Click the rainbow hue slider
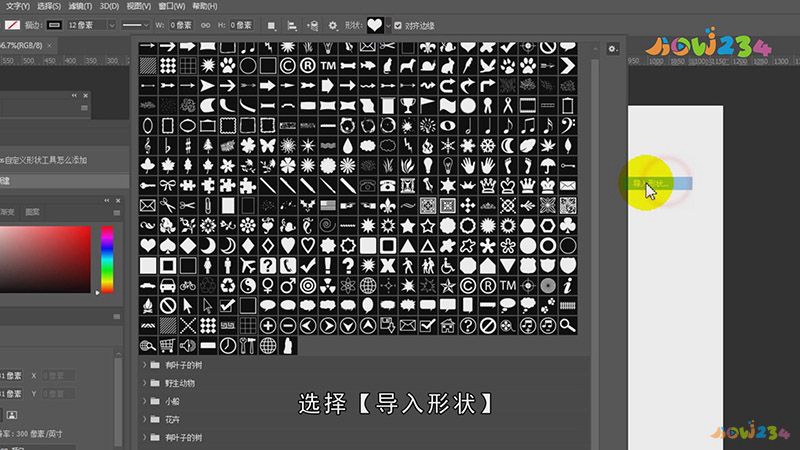 coord(107,260)
